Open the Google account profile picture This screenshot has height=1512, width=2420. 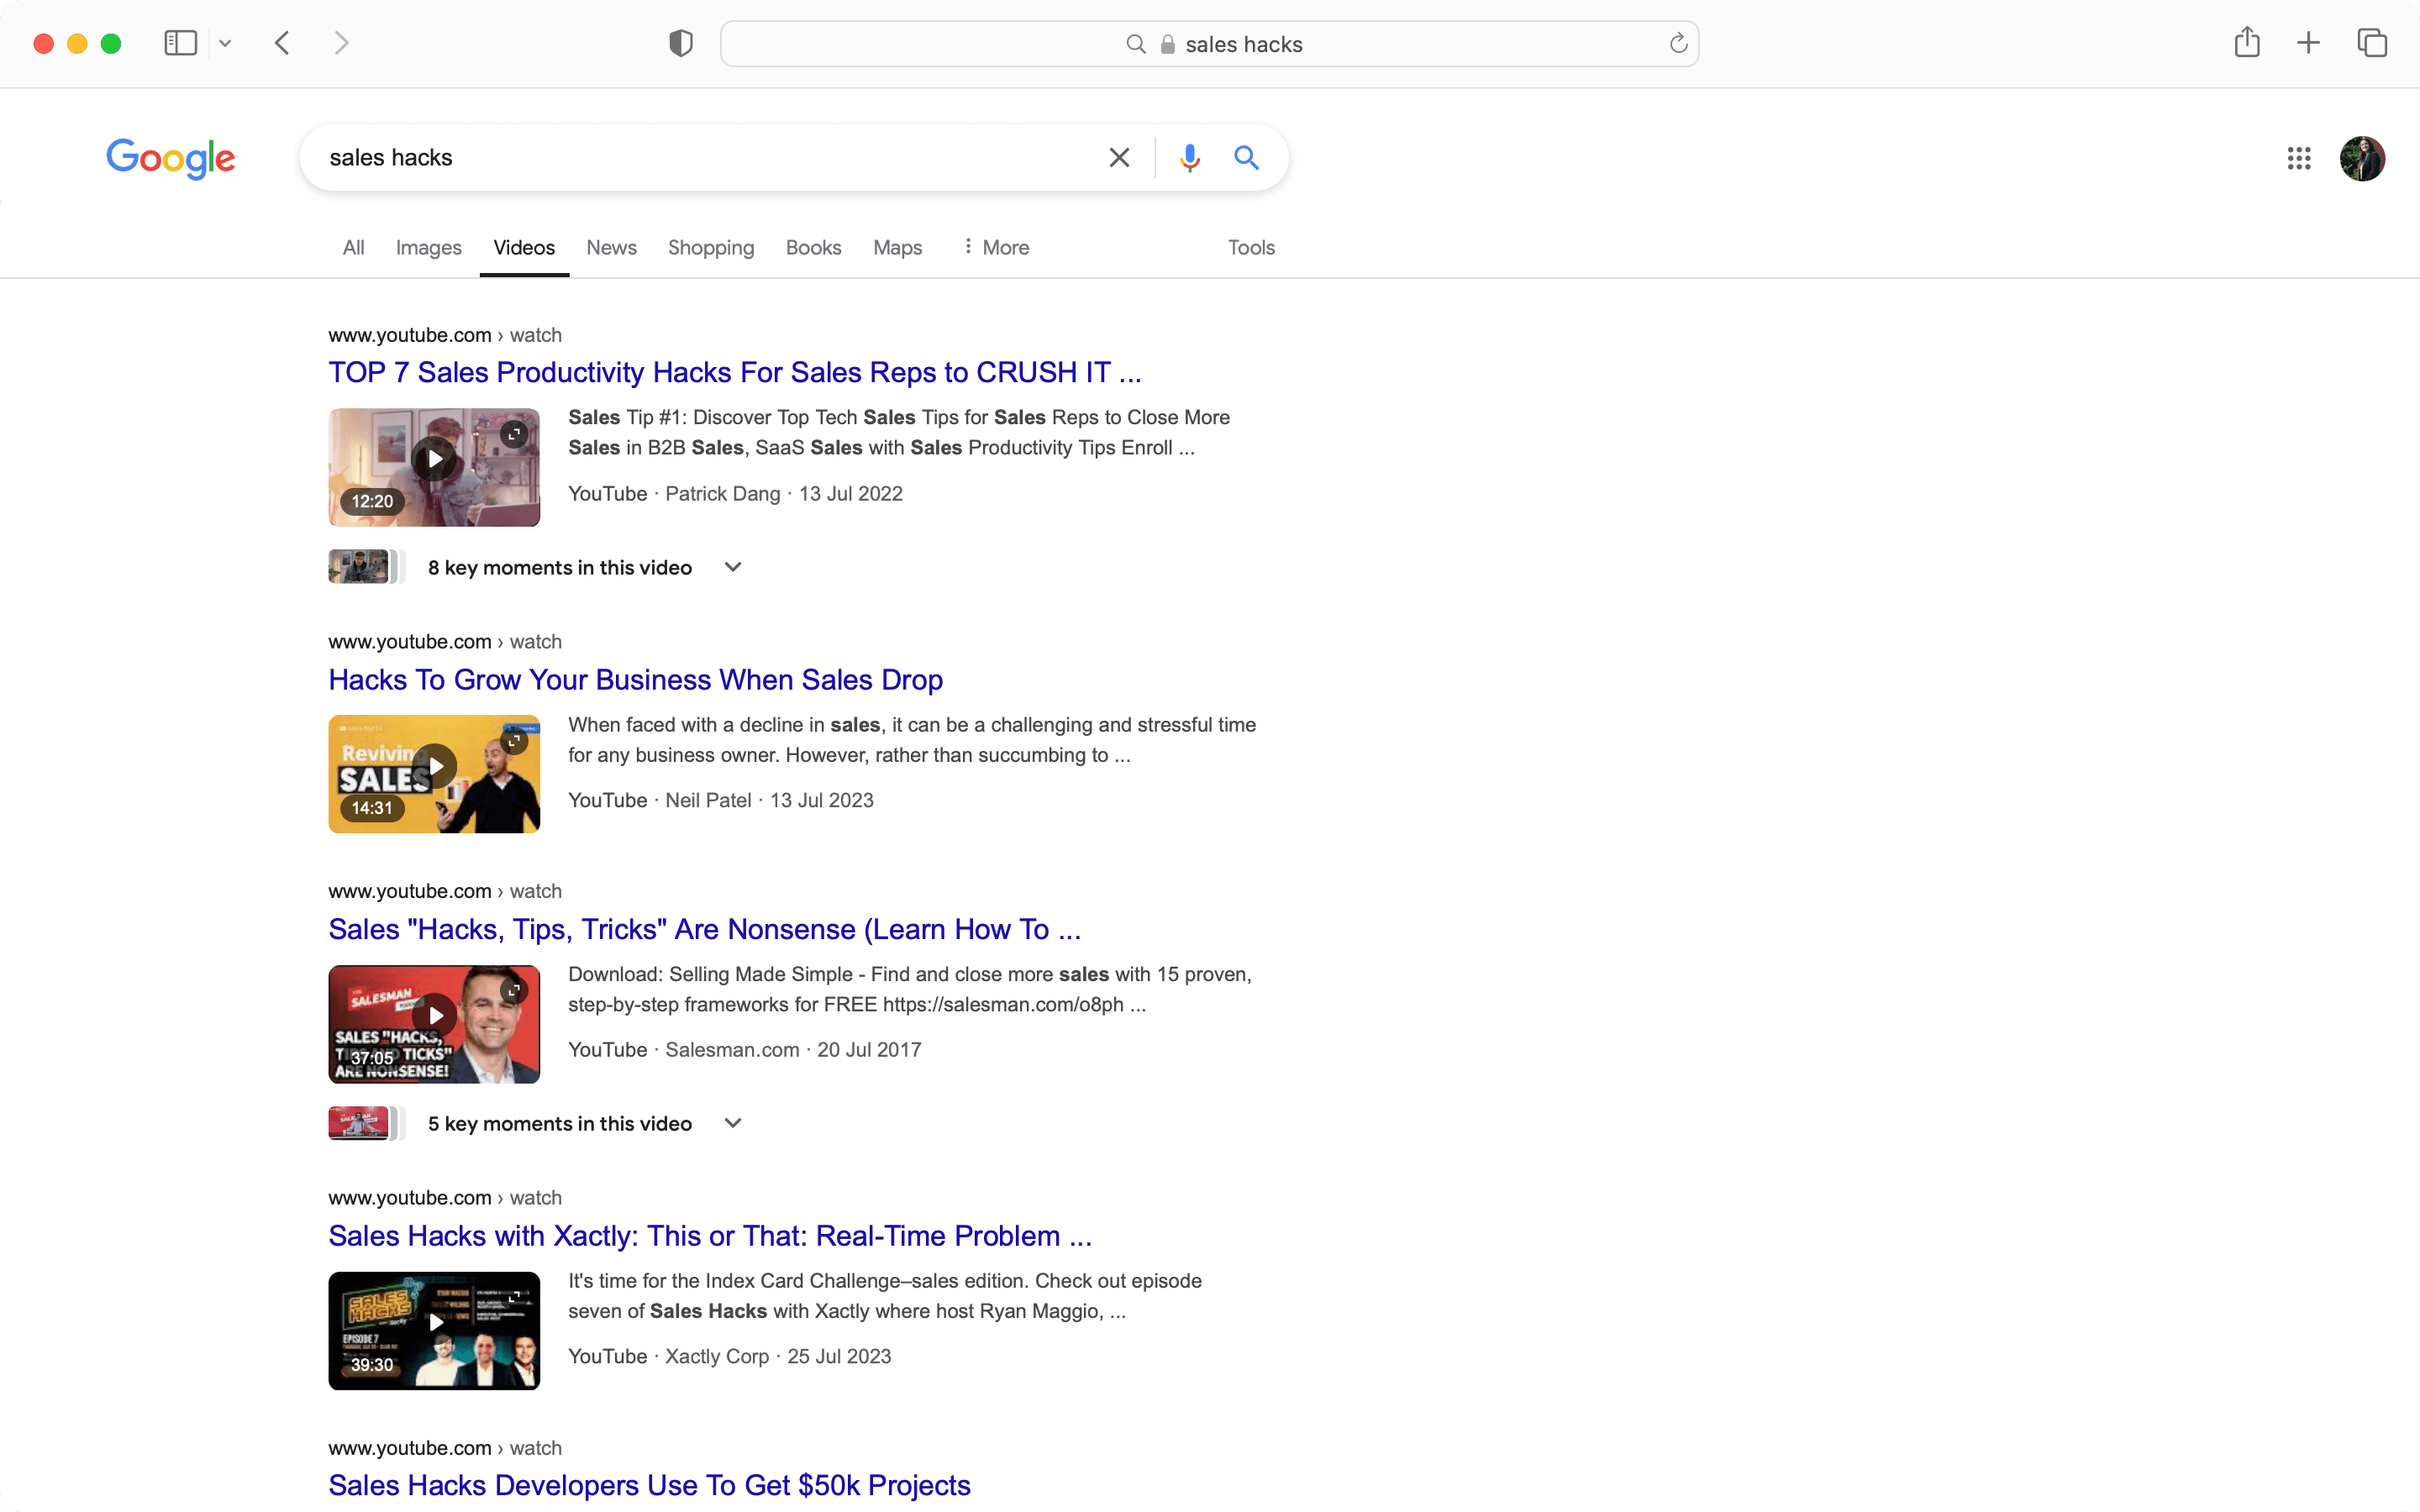(x=2362, y=158)
